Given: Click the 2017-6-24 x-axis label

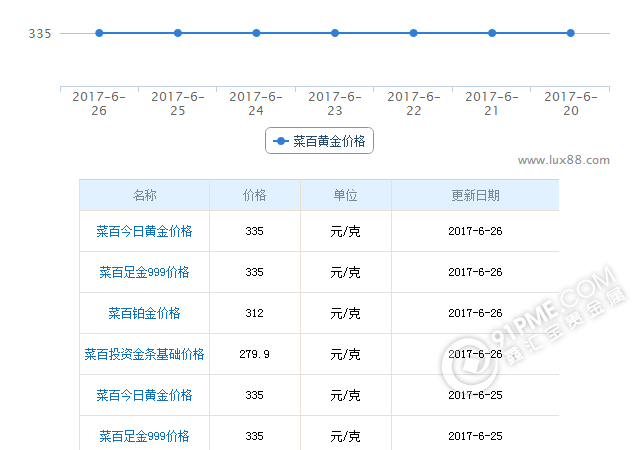Looking at the screenshot, I should (x=256, y=103).
